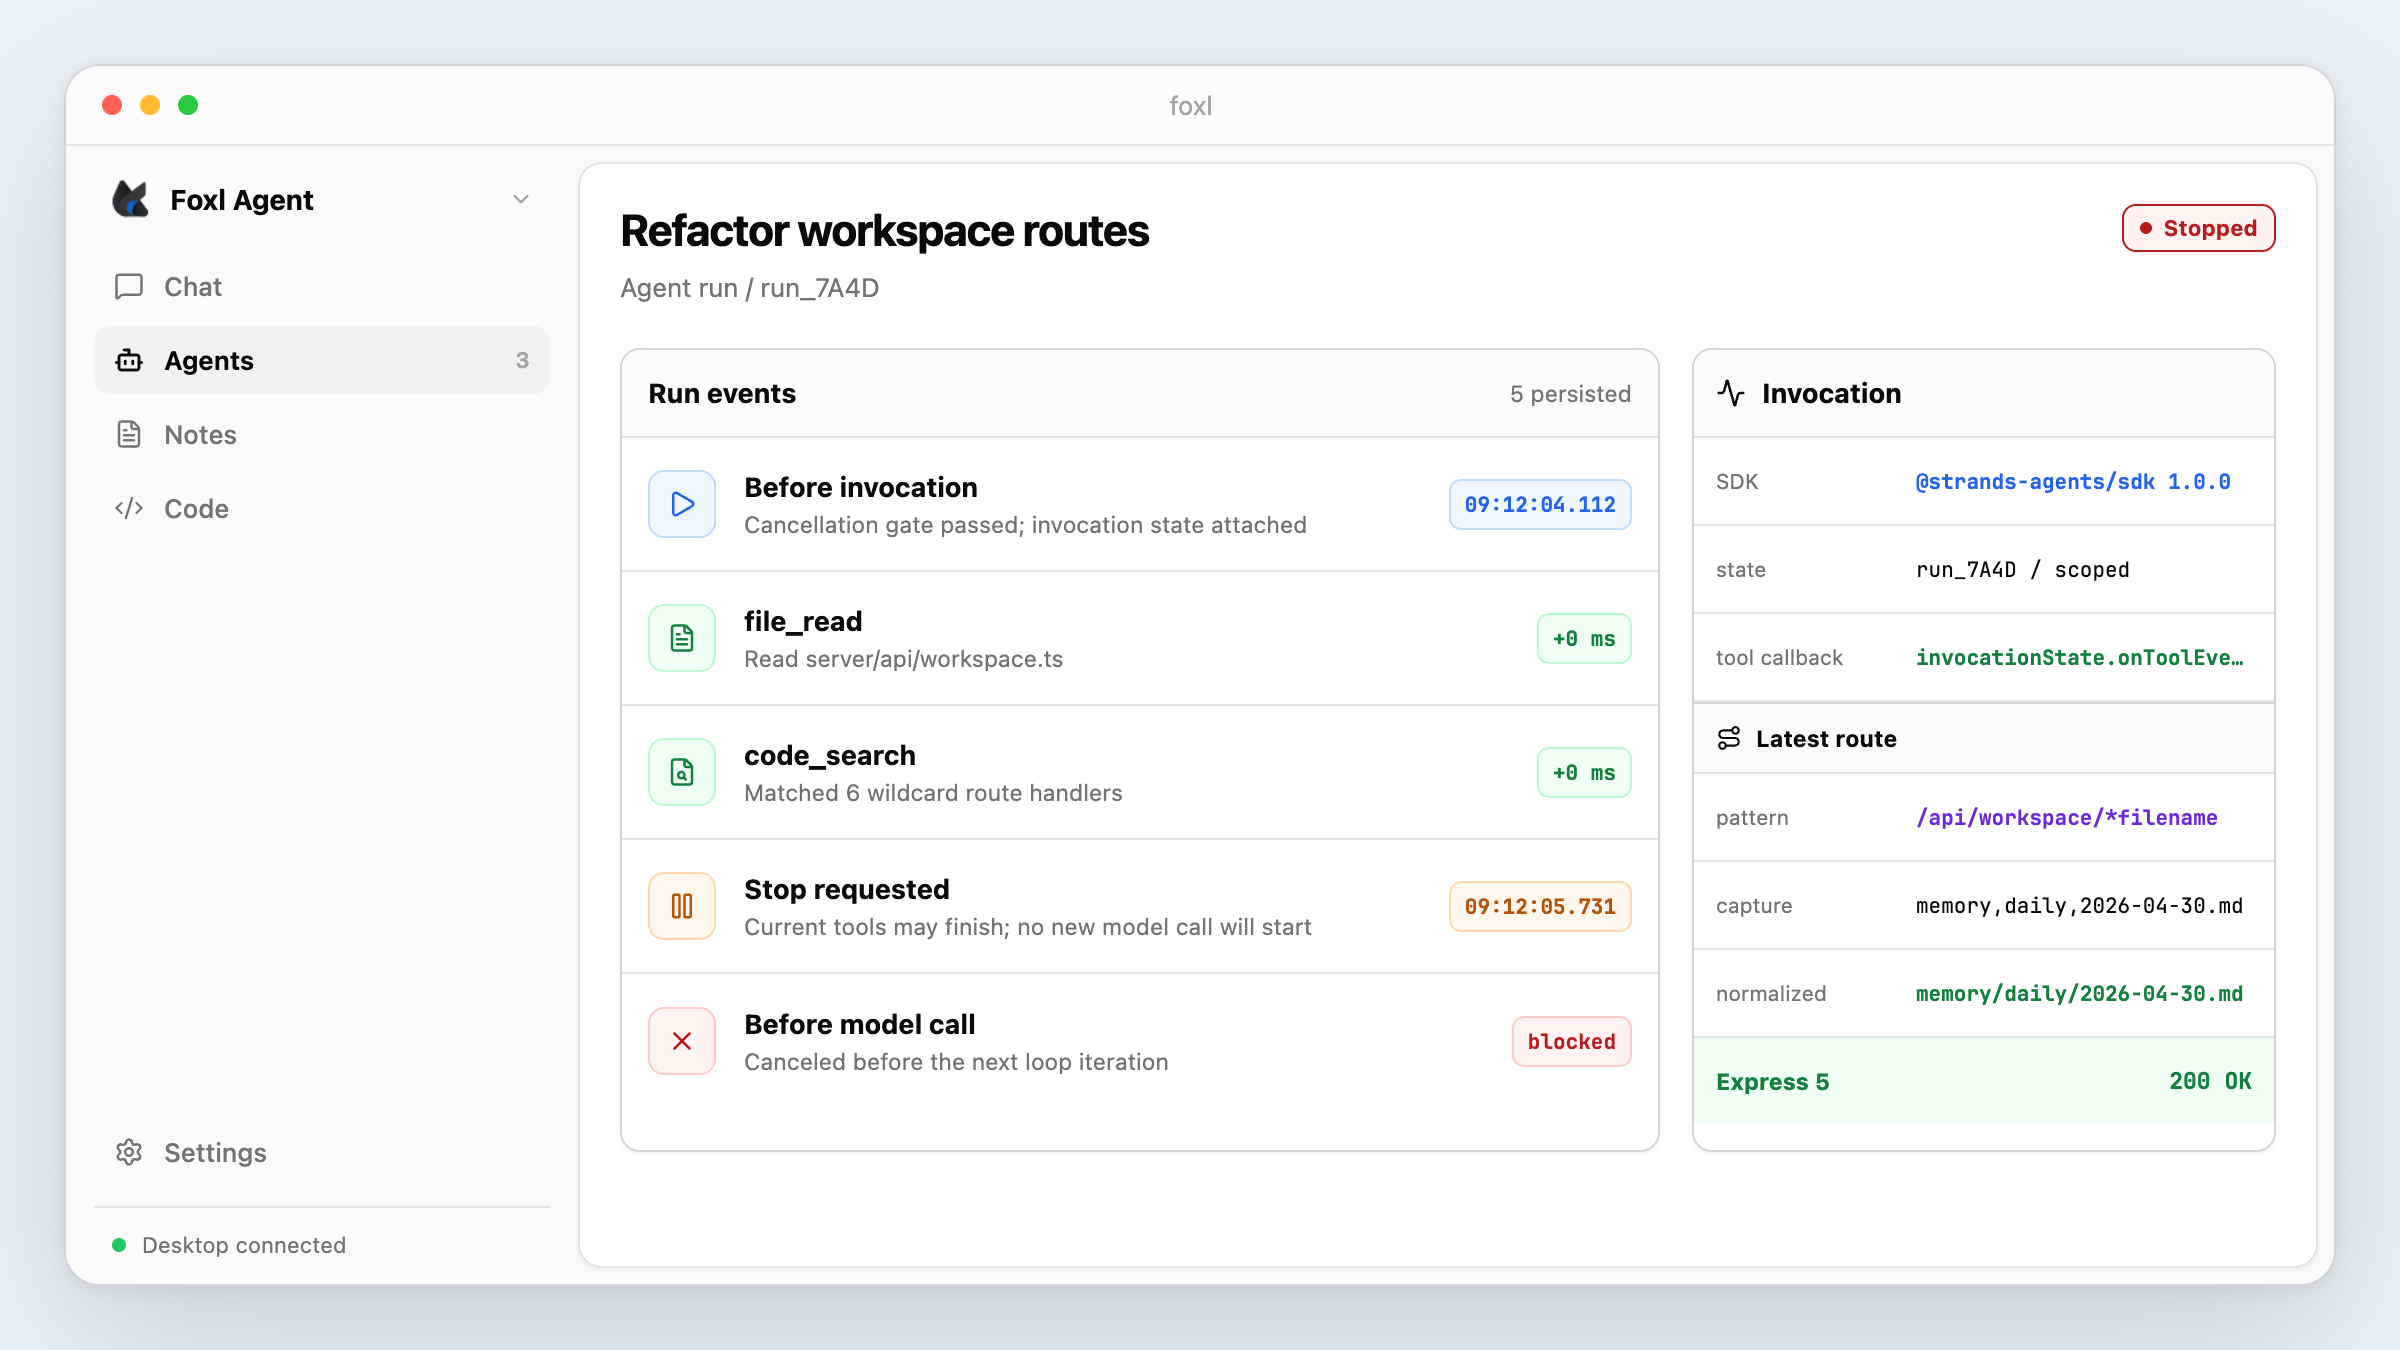The height and width of the screenshot is (1350, 2400).
Task: Open Settings in the sidebar
Action: click(x=322, y=1152)
